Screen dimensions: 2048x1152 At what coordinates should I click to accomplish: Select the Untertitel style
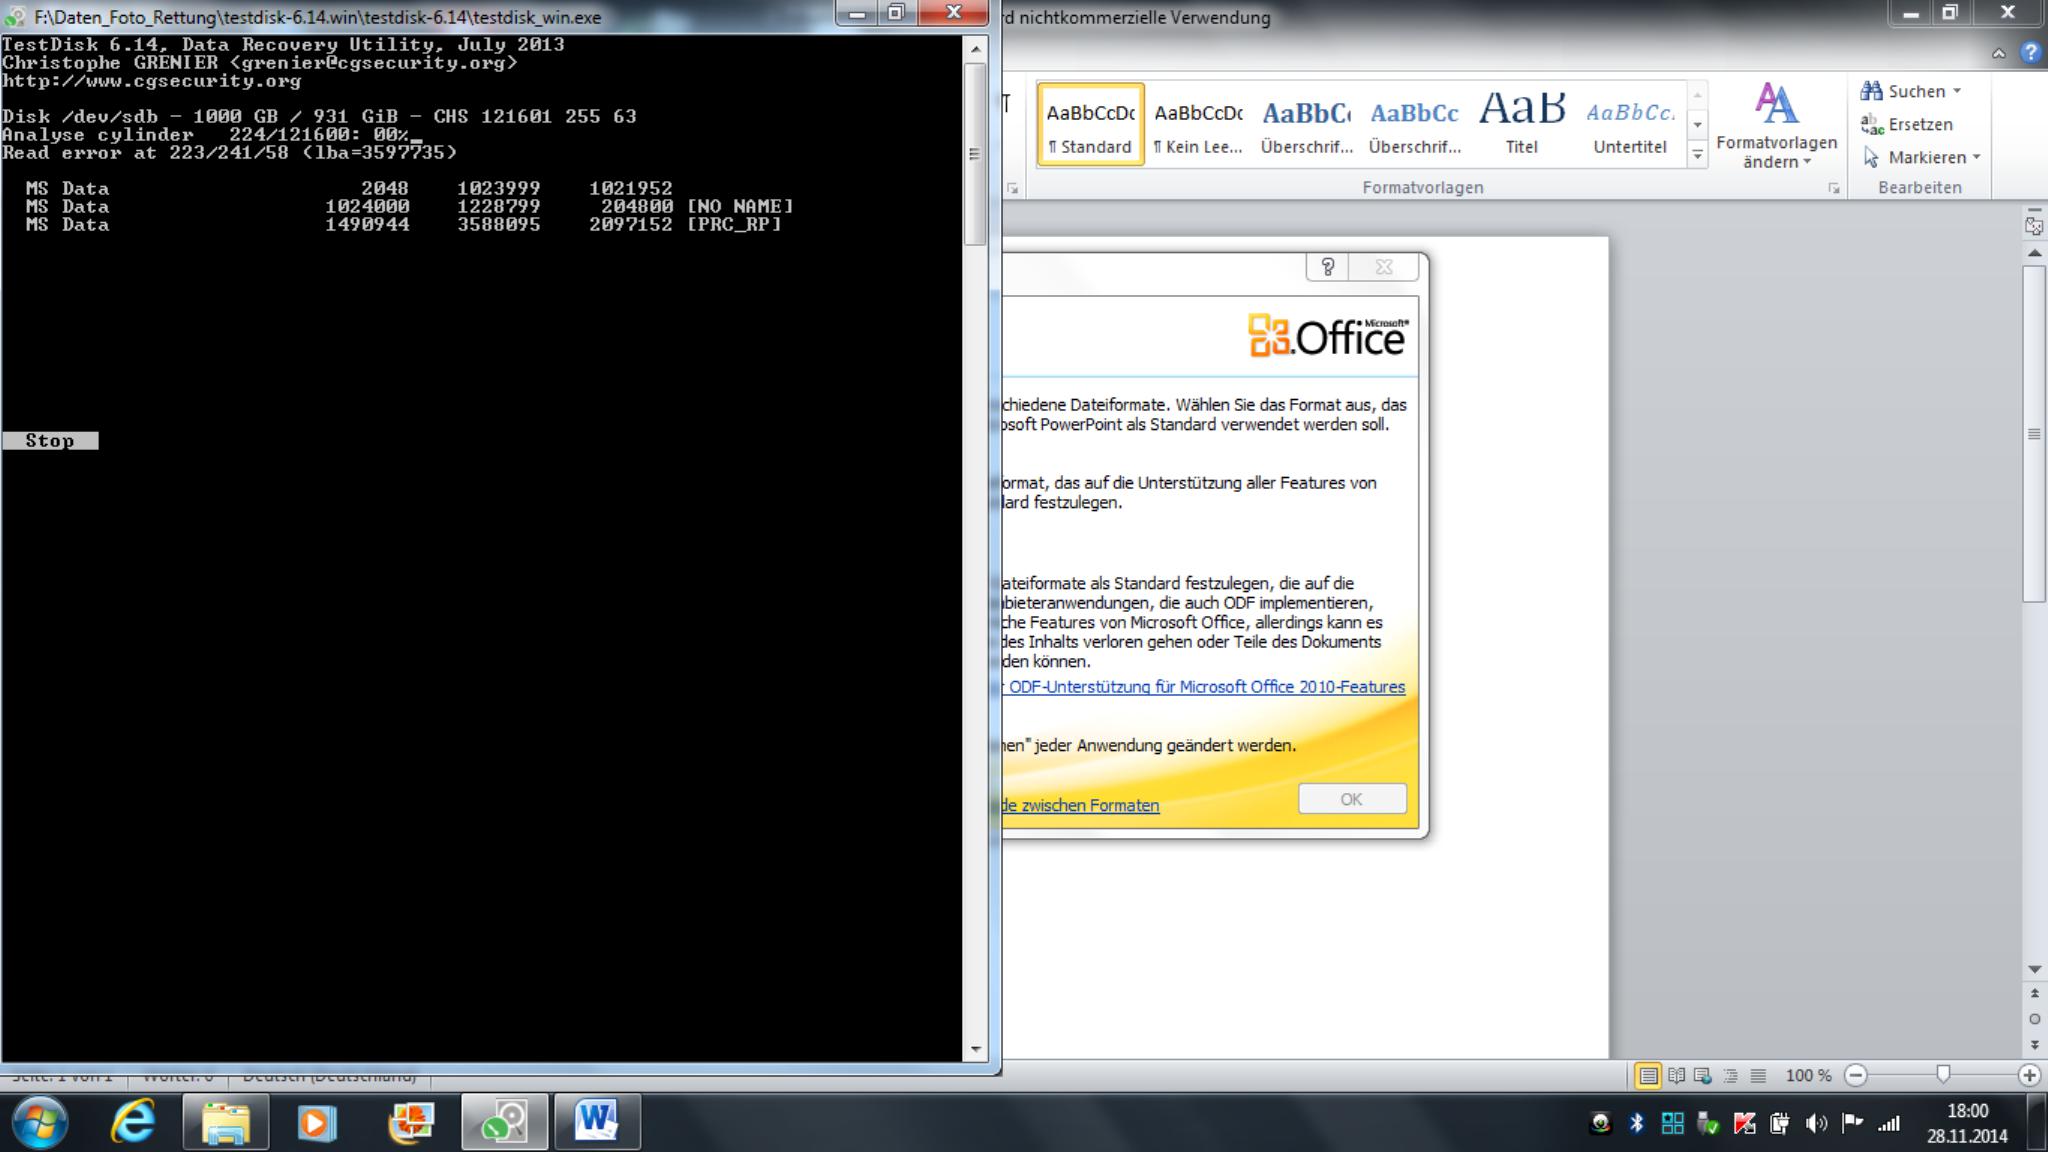(1630, 123)
